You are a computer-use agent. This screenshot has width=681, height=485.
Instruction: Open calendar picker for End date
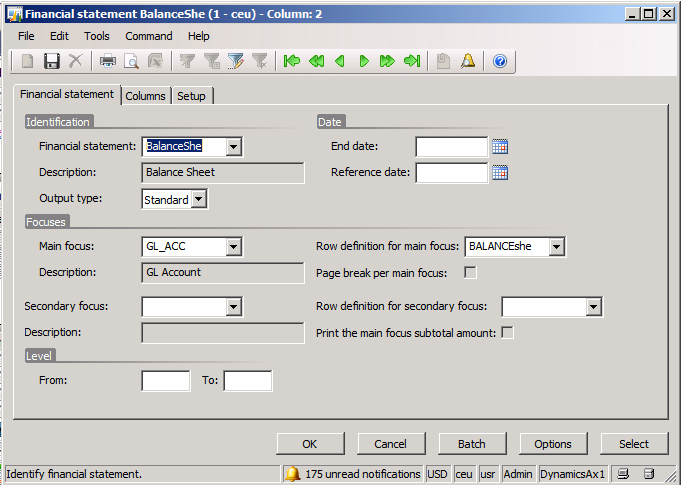pyautogui.click(x=500, y=147)
